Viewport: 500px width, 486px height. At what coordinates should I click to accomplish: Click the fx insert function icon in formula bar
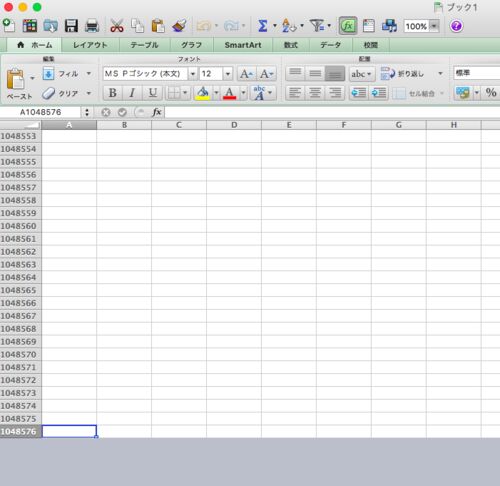coord(157,112)
